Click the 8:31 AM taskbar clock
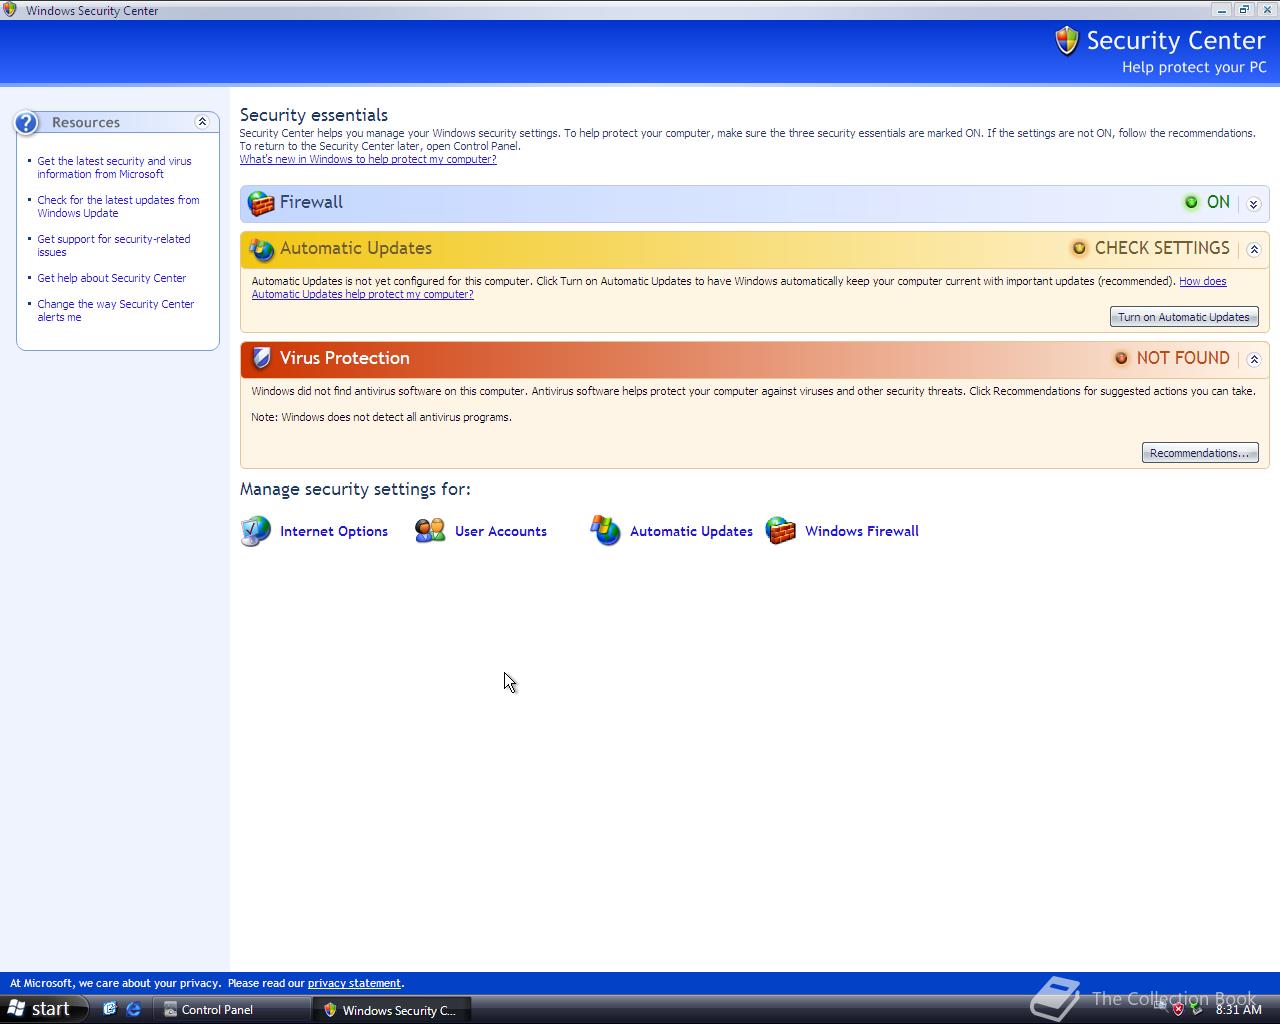The height and width of the screenshot is (1024, 1280). (x=1239, y=1009)
